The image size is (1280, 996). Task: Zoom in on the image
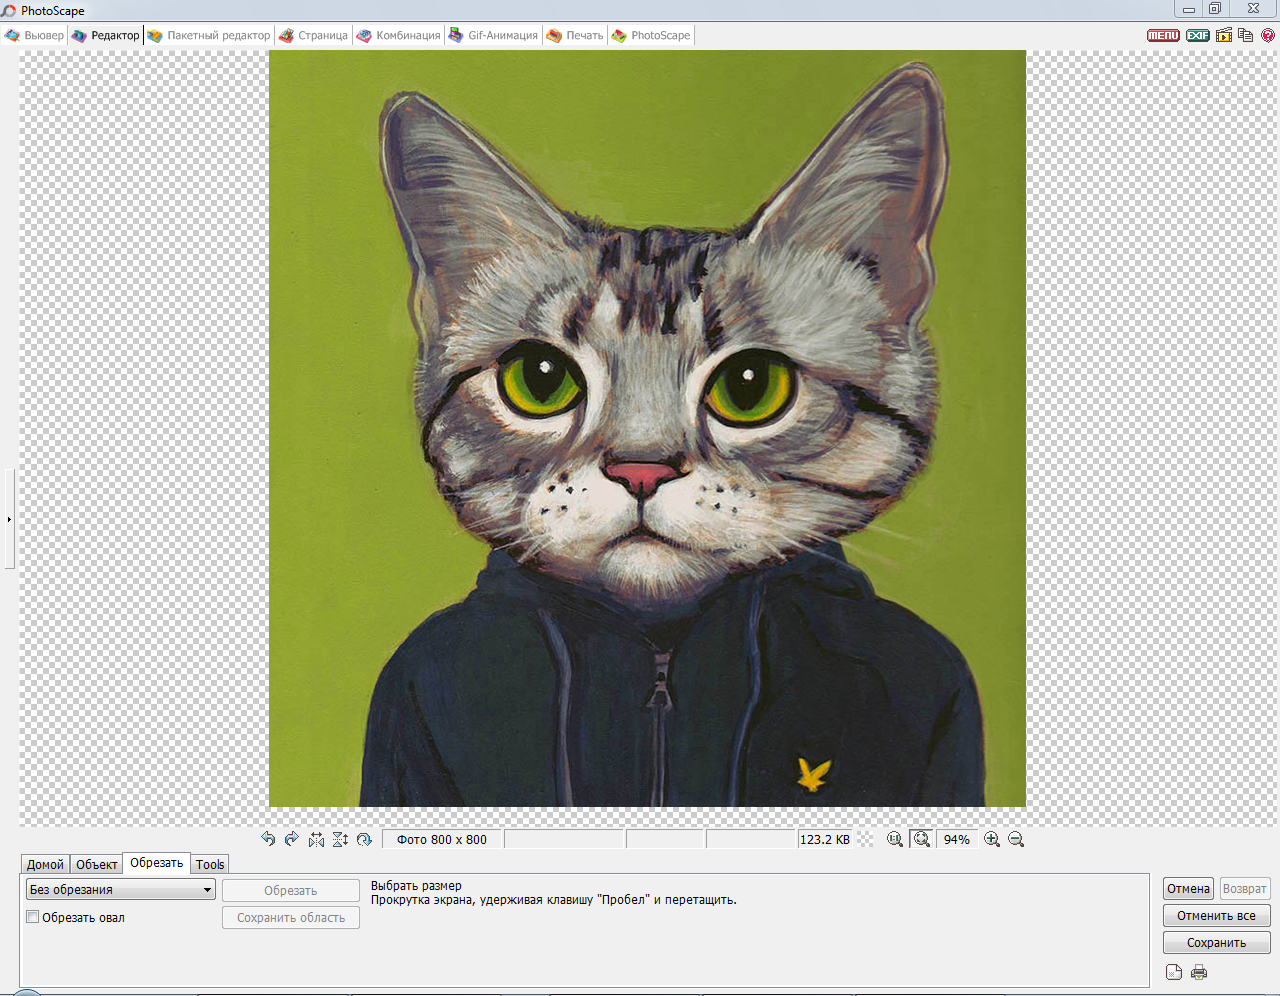(x=992, y=839)
